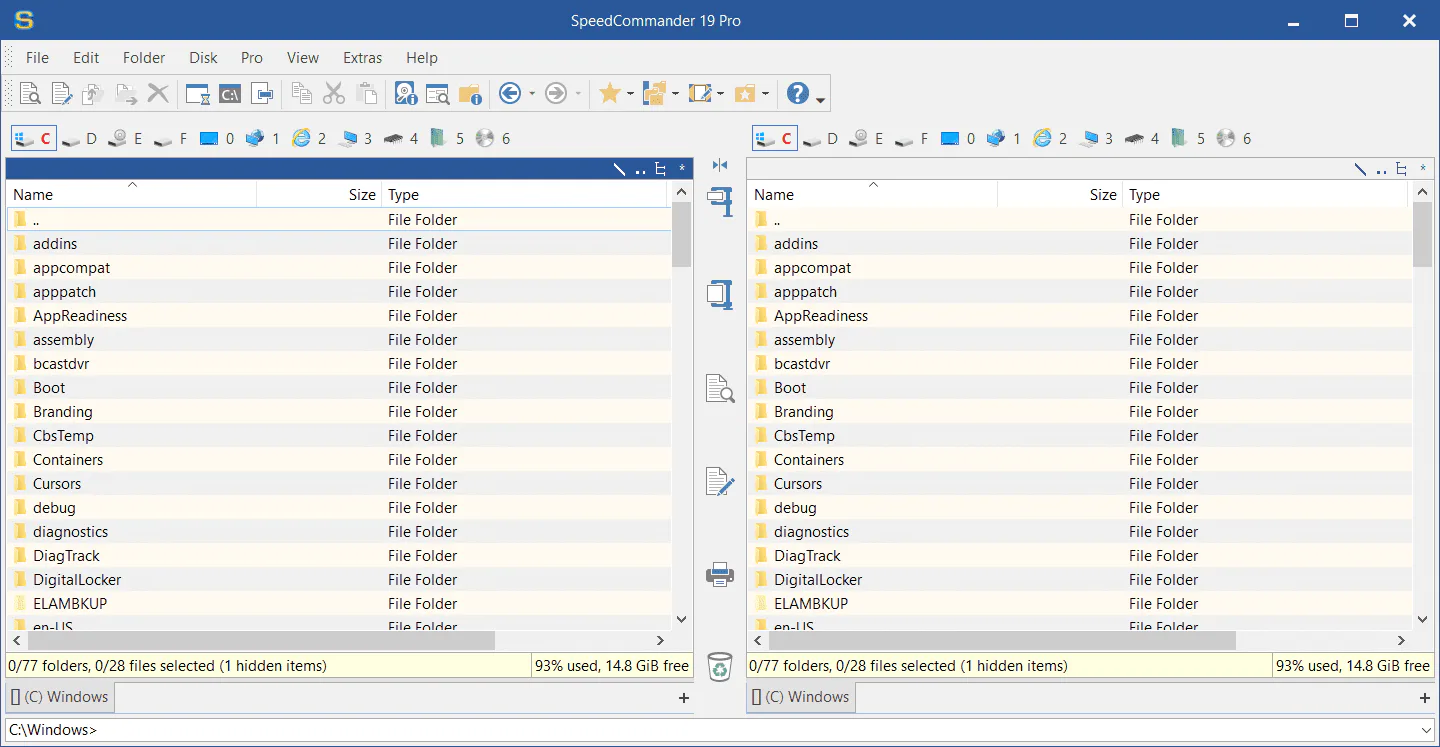Select desktop location 0 in the left panel
The width and height of the screenshot is (1440, 747).
[x=216, y=139]
